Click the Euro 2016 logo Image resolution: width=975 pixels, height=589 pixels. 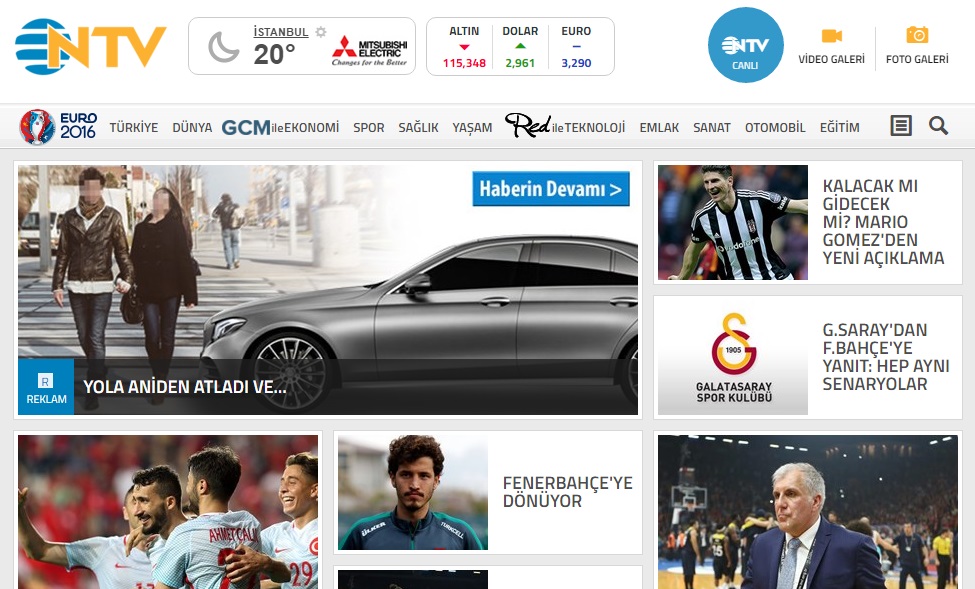(58, 127)
